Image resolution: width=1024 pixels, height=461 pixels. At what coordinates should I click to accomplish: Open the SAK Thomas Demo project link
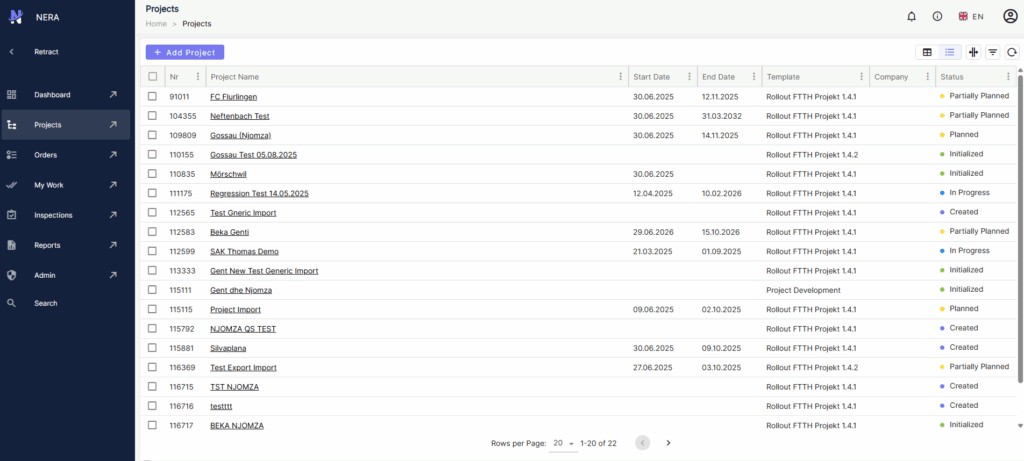point(236,251)
